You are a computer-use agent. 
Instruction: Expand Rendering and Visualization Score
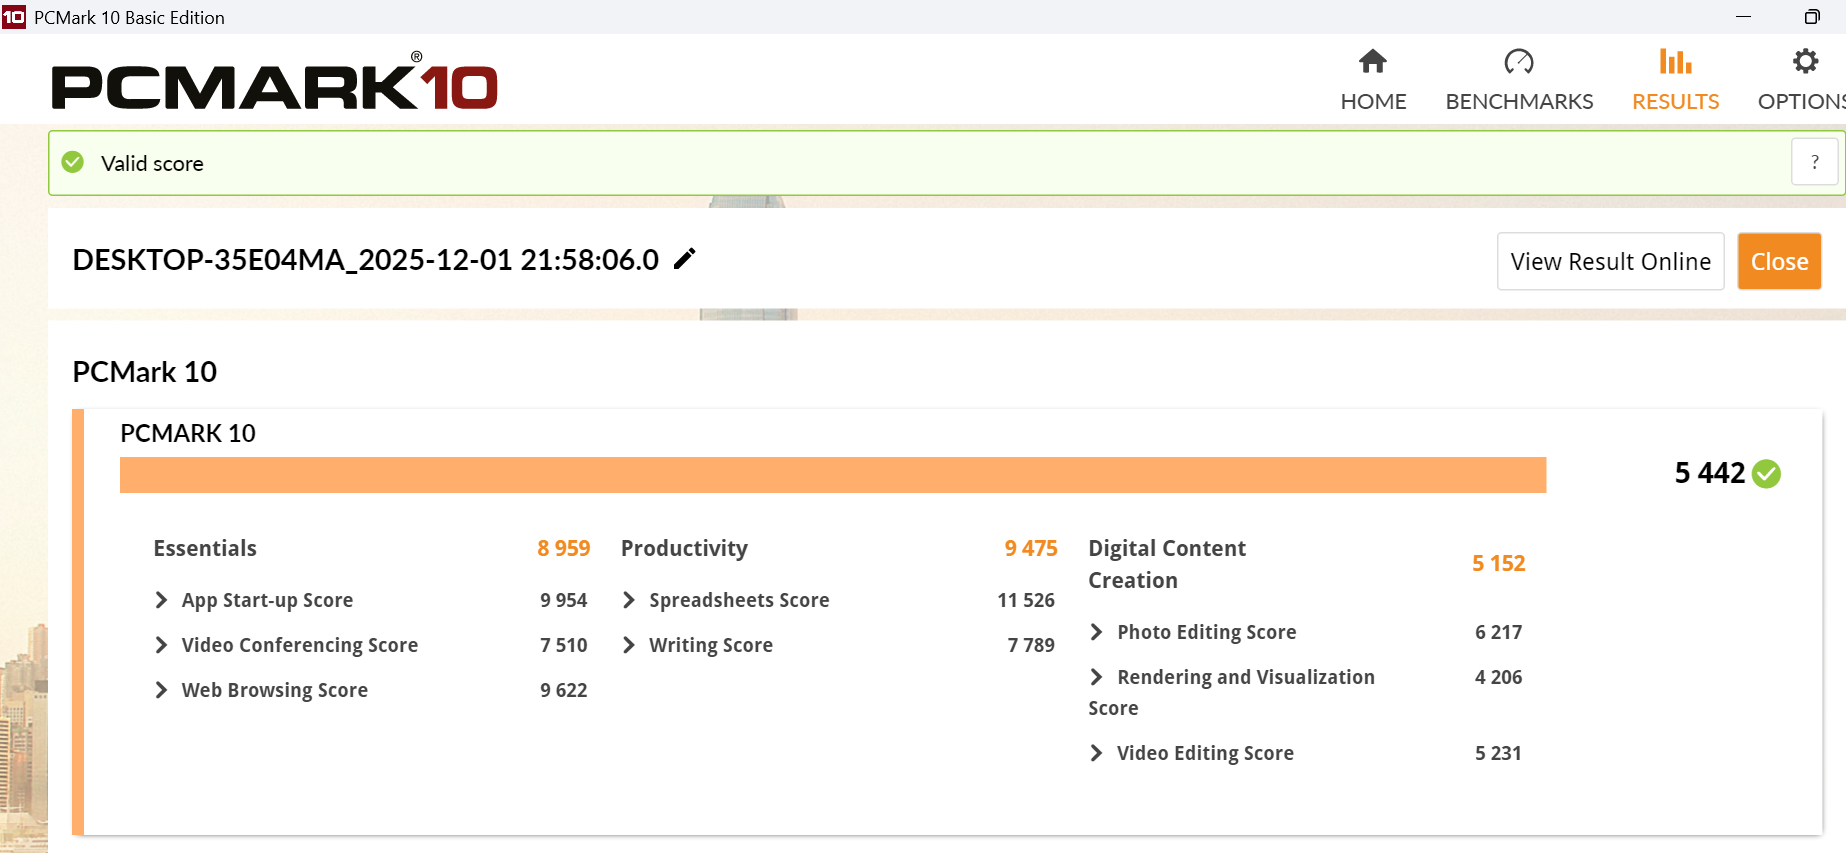click(x=1097, y=677)
